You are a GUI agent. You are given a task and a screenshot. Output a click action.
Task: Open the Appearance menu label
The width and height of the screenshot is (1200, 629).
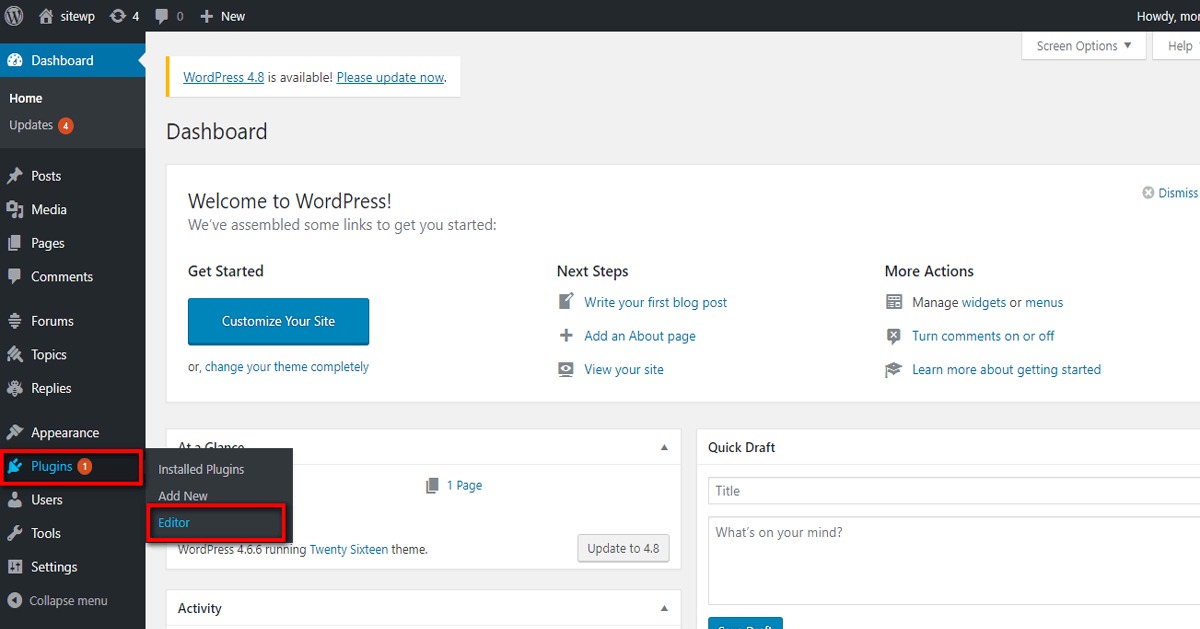click(x=65, y=433)
